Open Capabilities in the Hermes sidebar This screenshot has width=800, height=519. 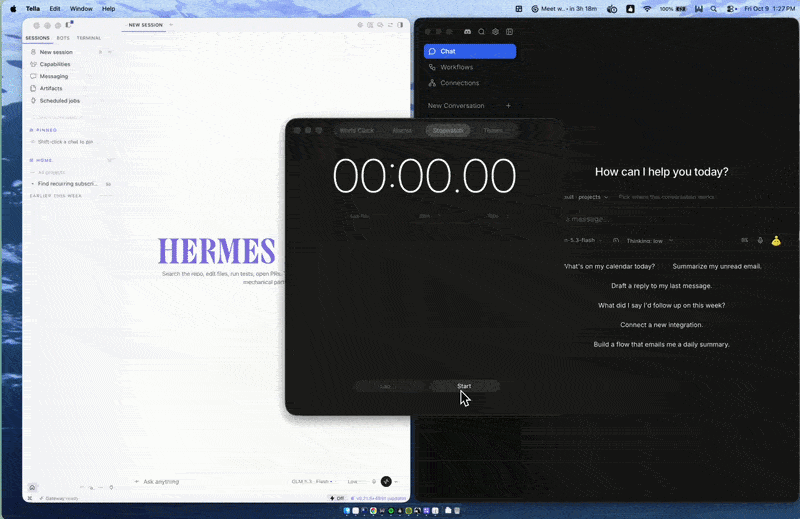point(55,64)
